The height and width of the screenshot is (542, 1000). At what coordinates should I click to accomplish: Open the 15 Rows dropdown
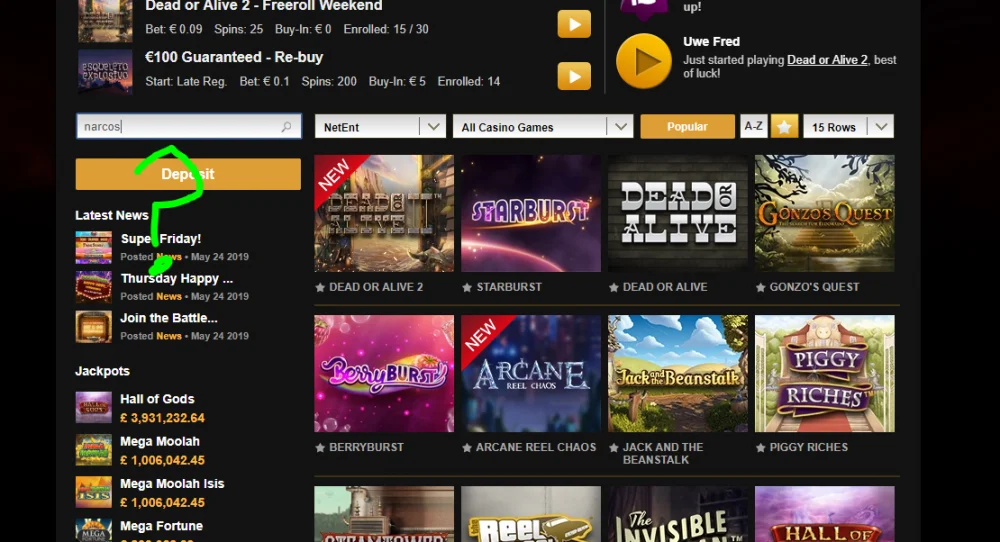pyautogui.click(x=848, y=127)
